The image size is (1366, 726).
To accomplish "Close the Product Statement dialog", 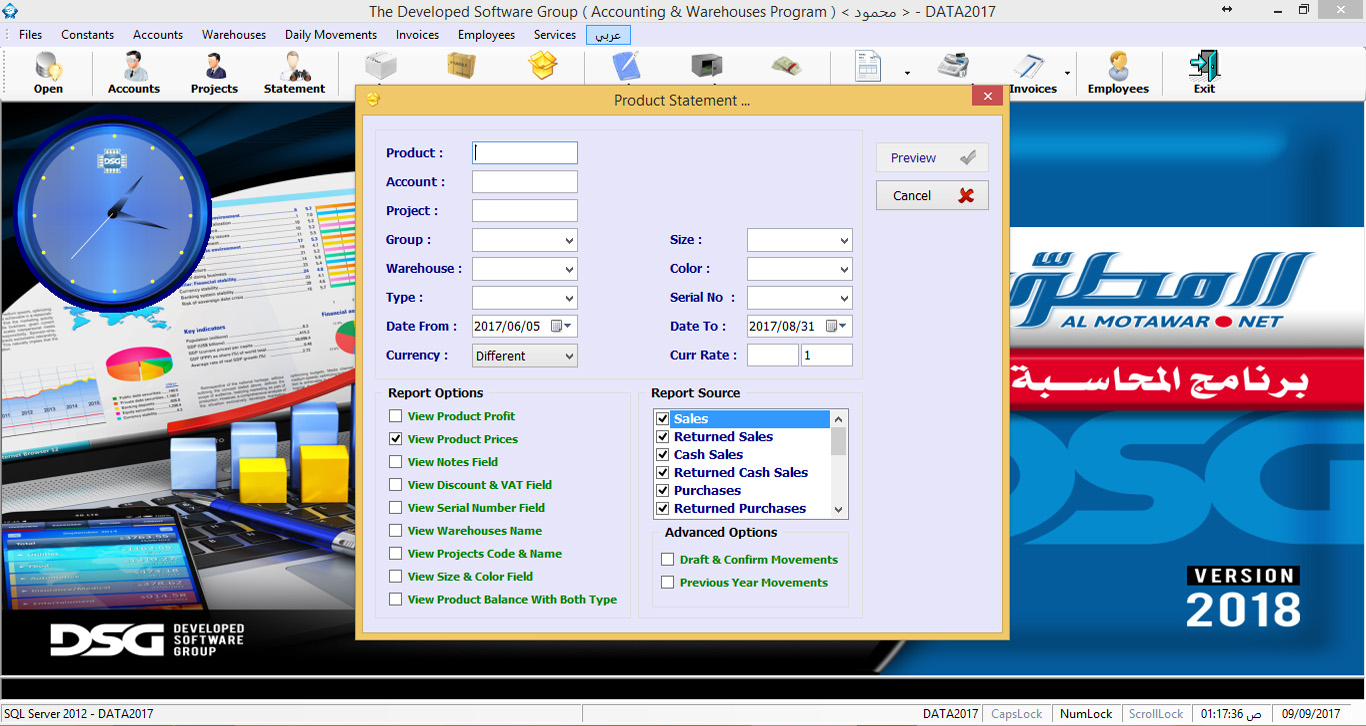I will click(x=987, y=96).
